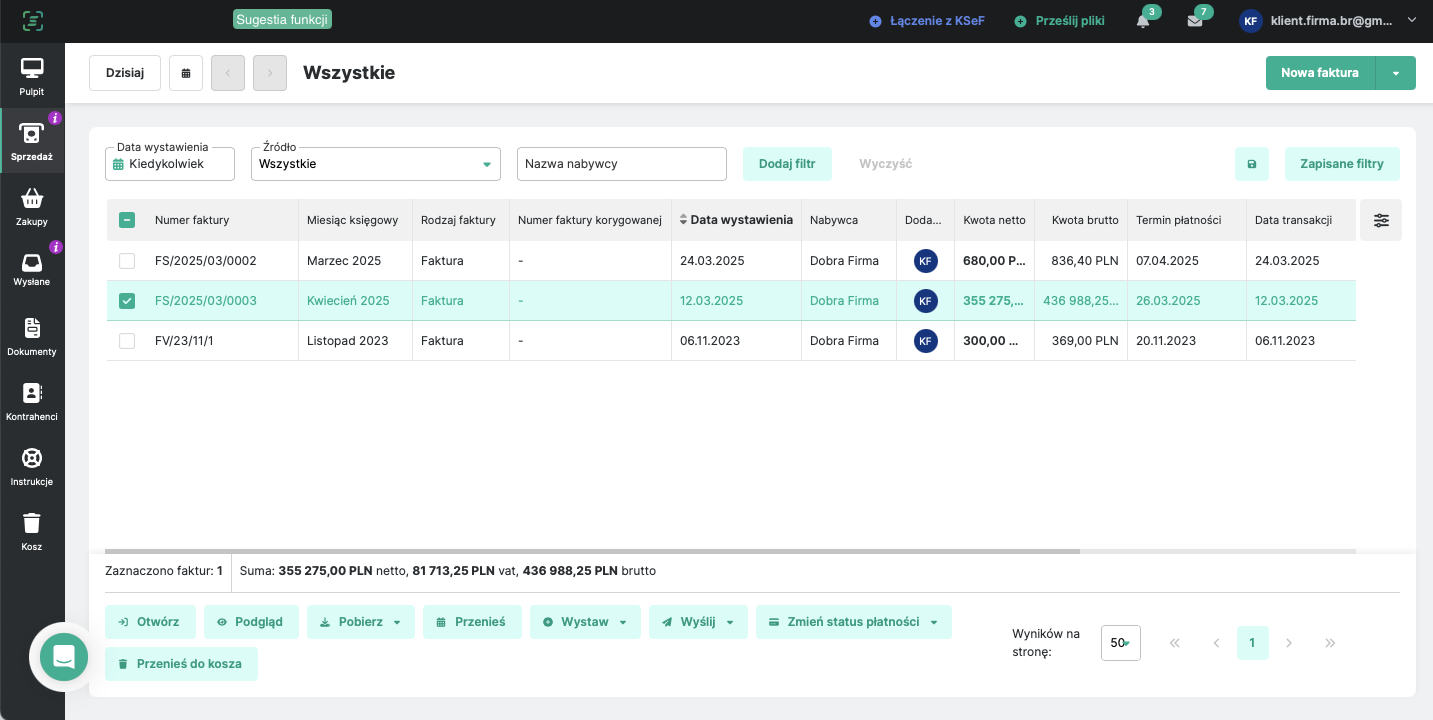Screen dimensions: 1433x720
Task: Toggle the select-all header checkbox
Action: tap(127, 220)
